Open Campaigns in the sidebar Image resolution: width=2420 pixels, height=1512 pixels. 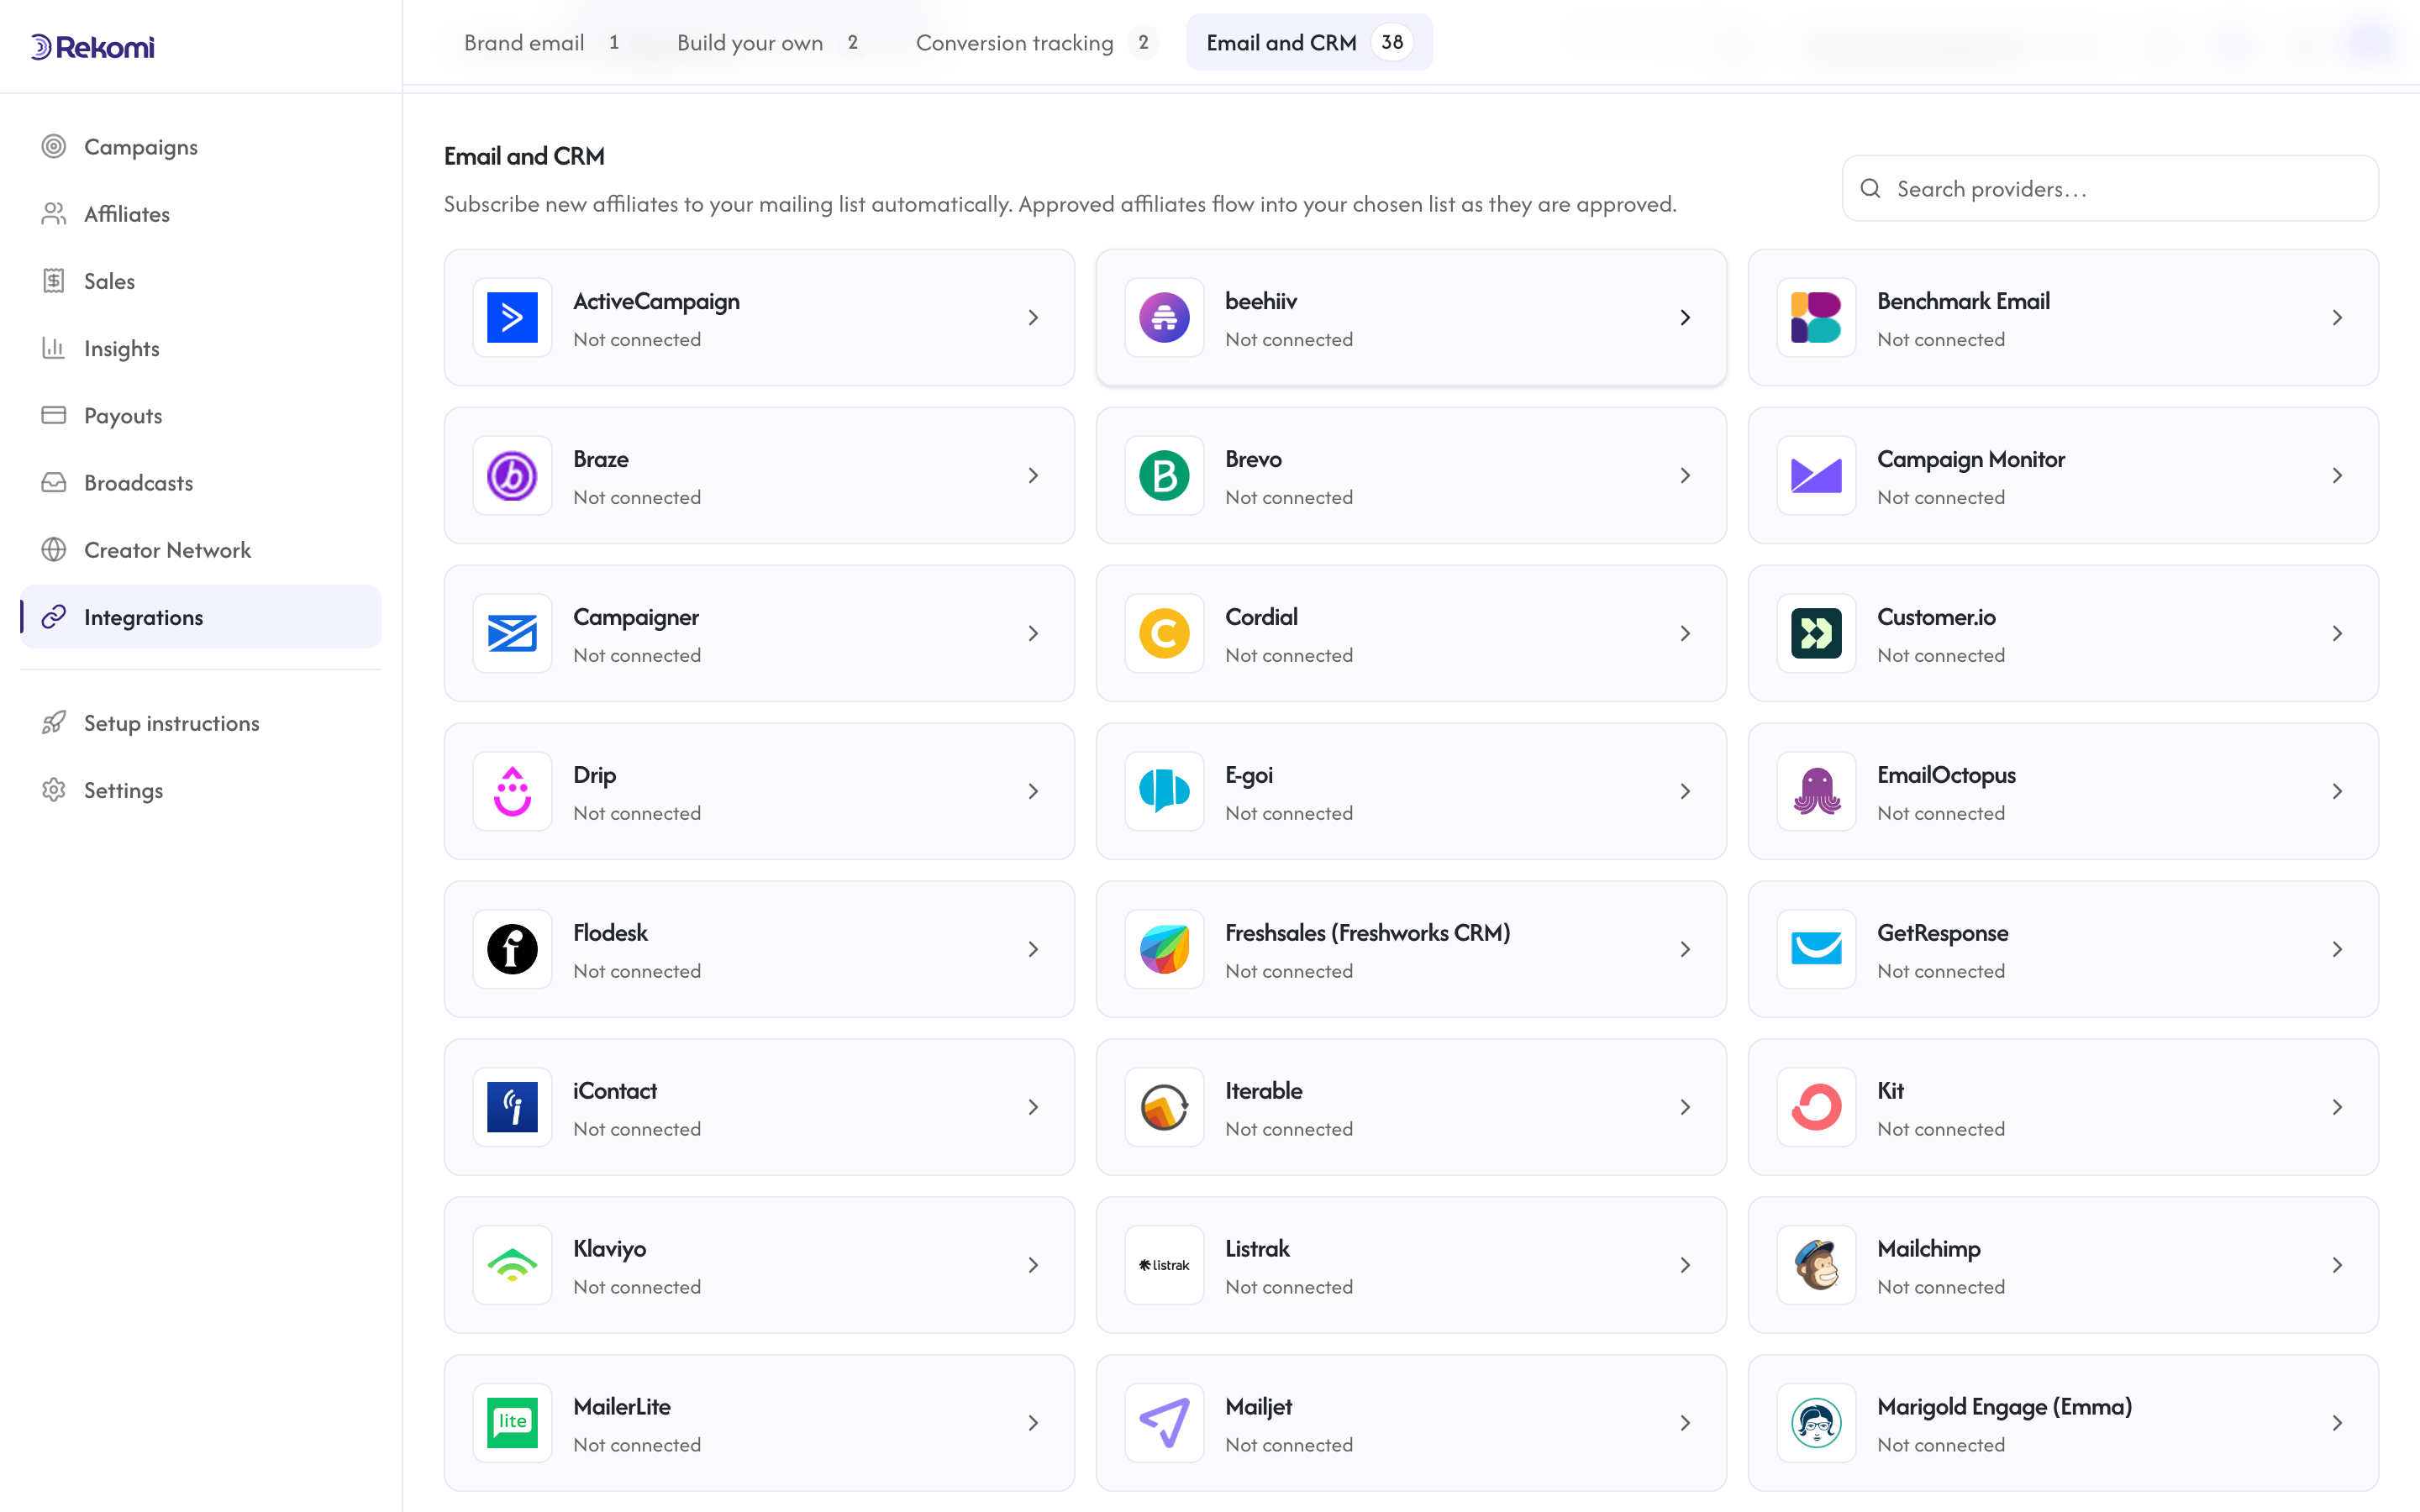(x=201, y=146)
